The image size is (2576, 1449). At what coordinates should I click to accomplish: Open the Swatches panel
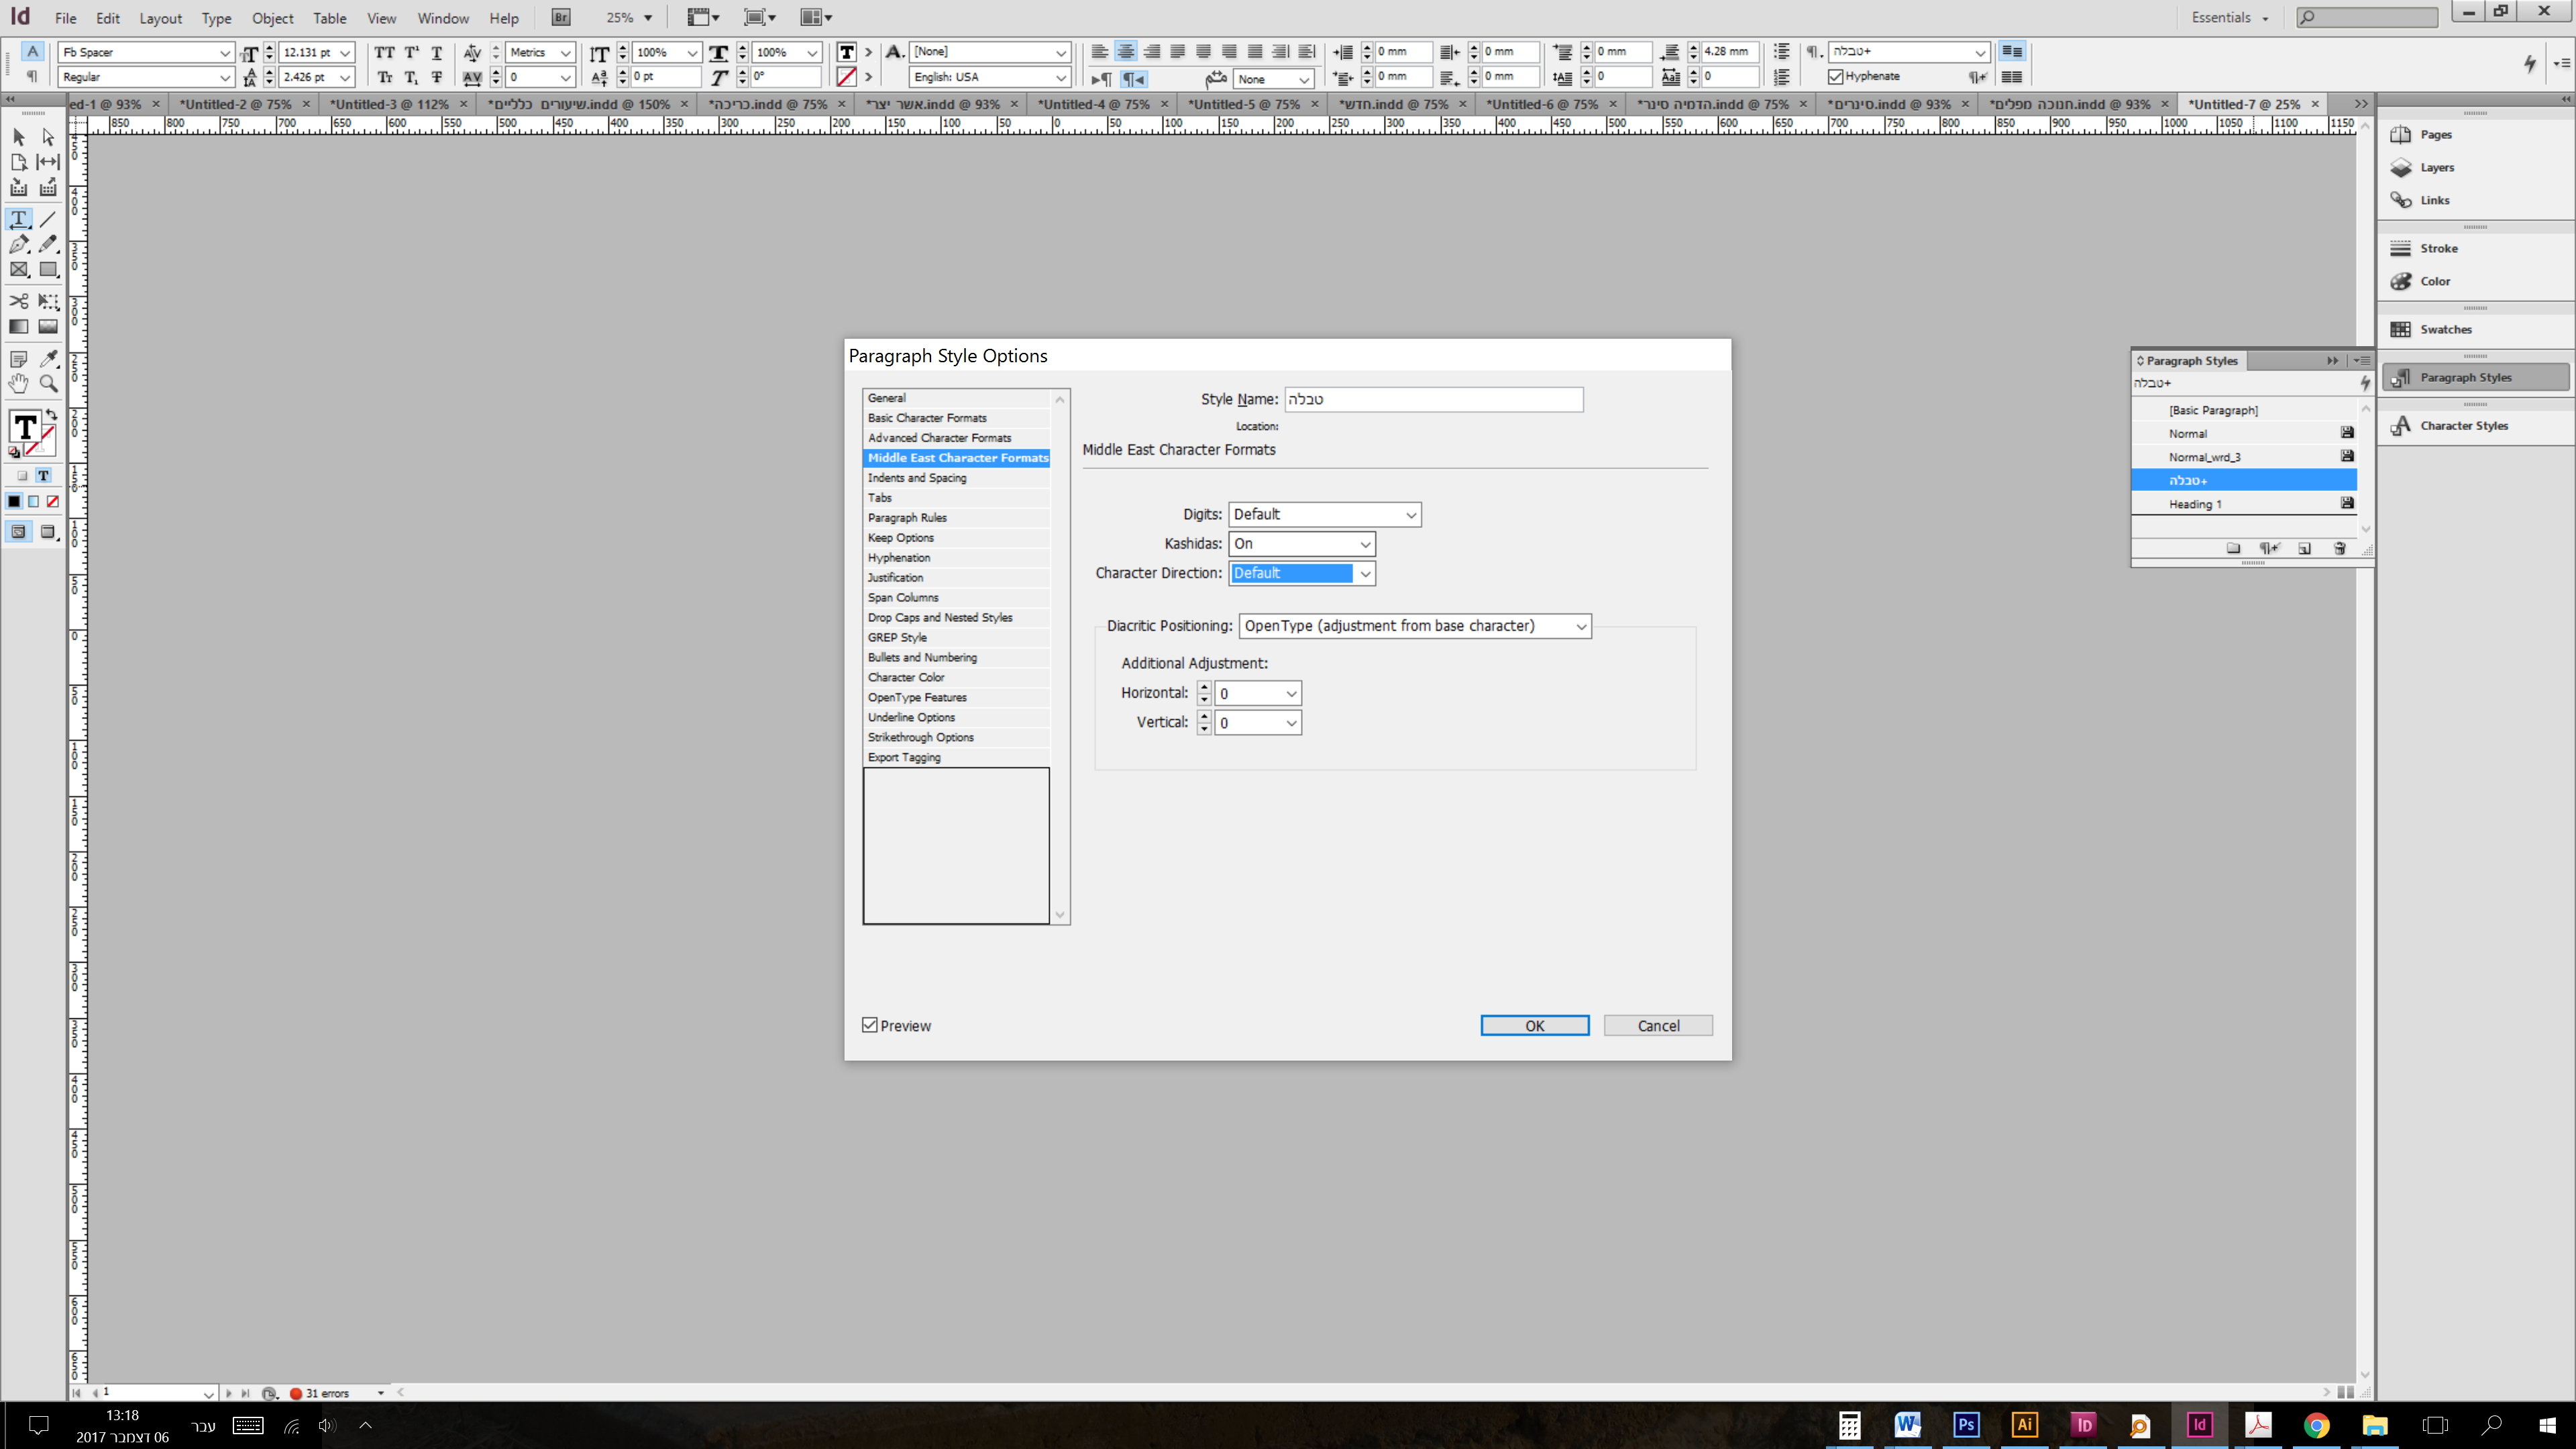pyautogui.click(x=2444, y=329)
